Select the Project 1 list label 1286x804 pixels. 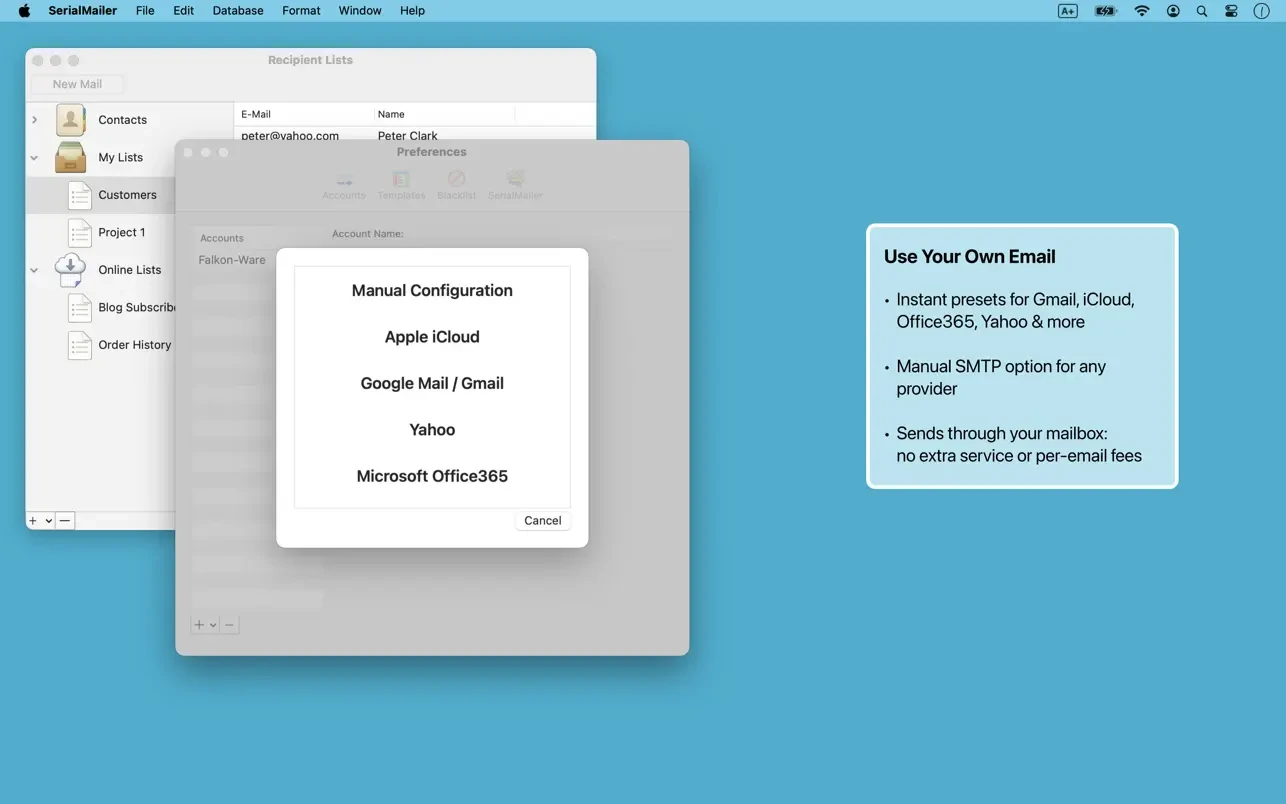pos(122,232)
